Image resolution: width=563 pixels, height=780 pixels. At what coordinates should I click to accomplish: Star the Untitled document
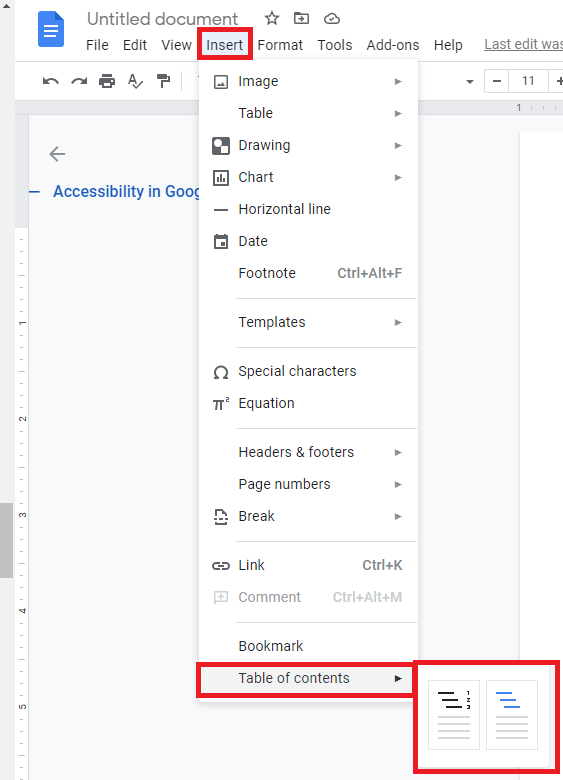pos(272,18)
